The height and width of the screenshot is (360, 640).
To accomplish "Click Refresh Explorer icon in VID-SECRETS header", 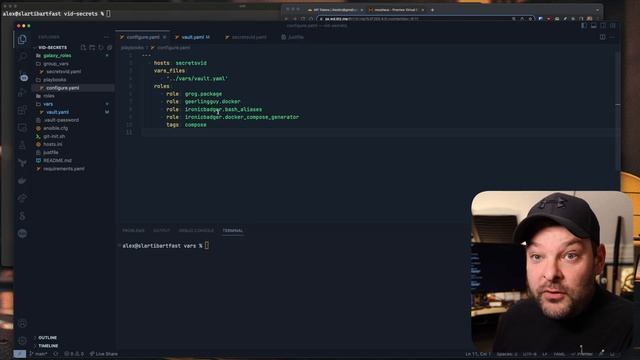I will tap(101, 48).
